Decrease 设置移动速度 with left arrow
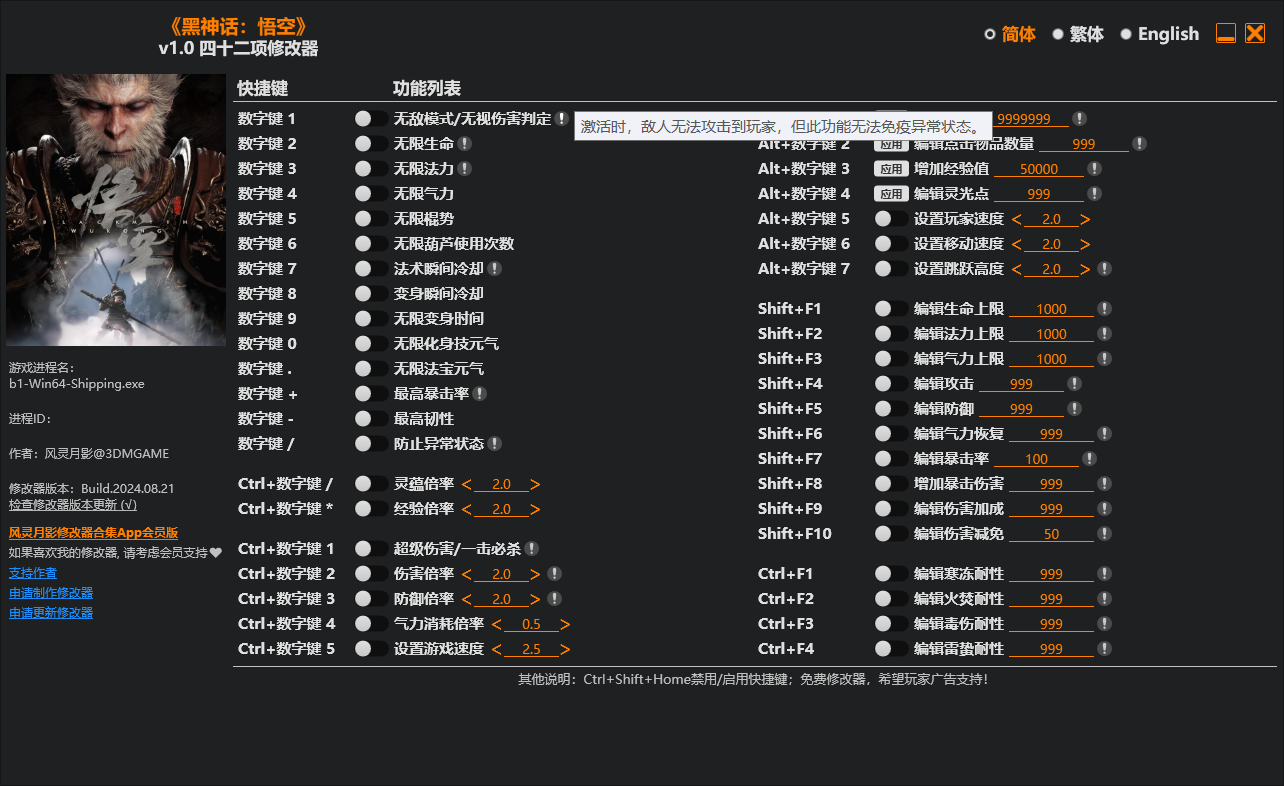This screenshot has width=1284, height=786. coord(1017,244)
